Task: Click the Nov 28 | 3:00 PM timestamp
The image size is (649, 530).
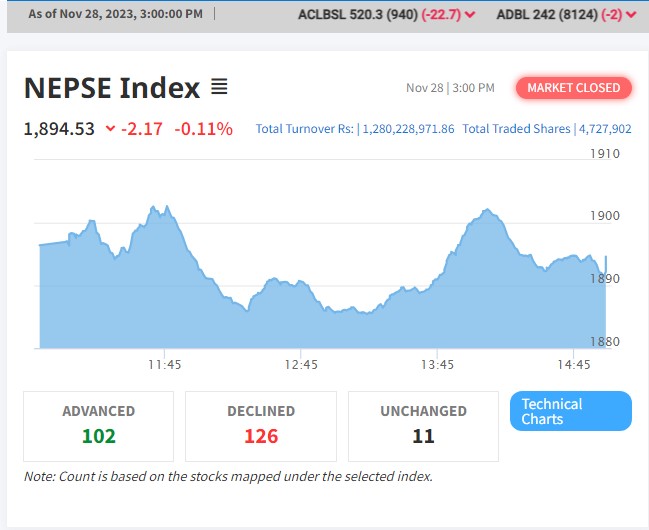Action: tap(450, 88)
